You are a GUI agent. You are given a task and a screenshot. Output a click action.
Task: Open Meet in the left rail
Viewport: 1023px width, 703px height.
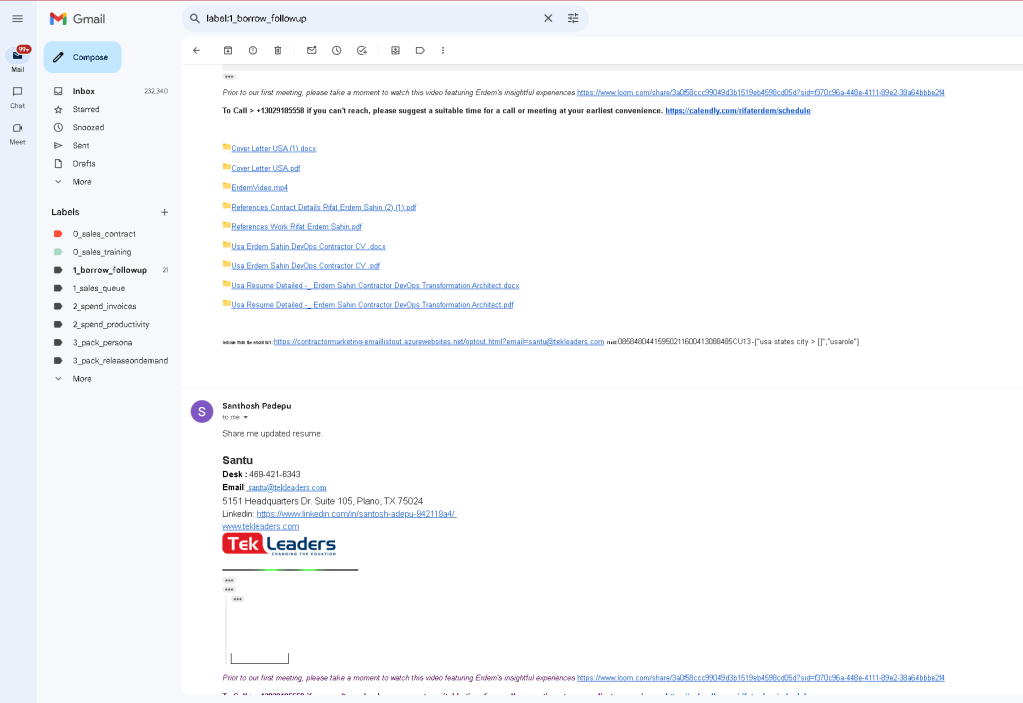tap(18, 134)
